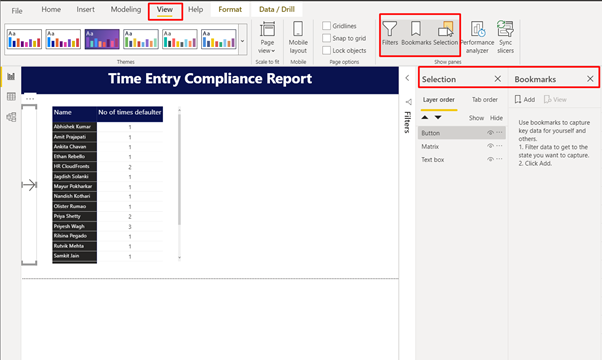Viewport: 602px width, 360px height.
Task: Select the Samkit Jain row
Action: (108, 256)
